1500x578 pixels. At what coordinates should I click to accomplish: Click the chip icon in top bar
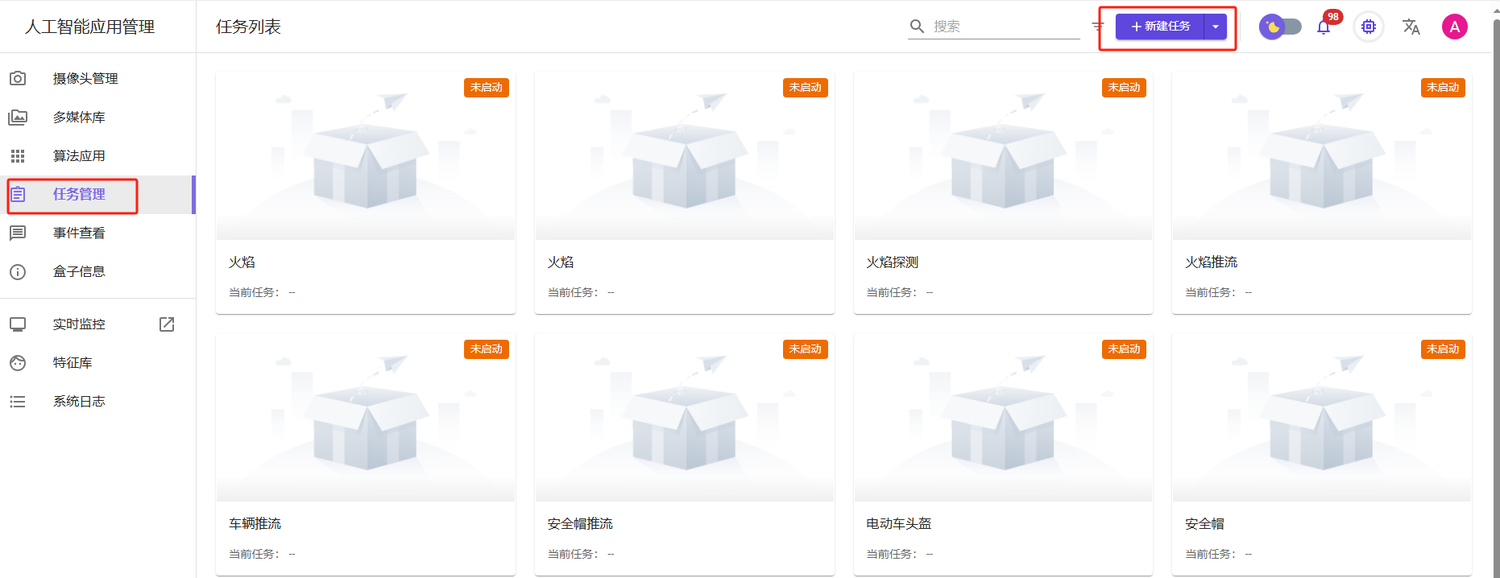1368,27
